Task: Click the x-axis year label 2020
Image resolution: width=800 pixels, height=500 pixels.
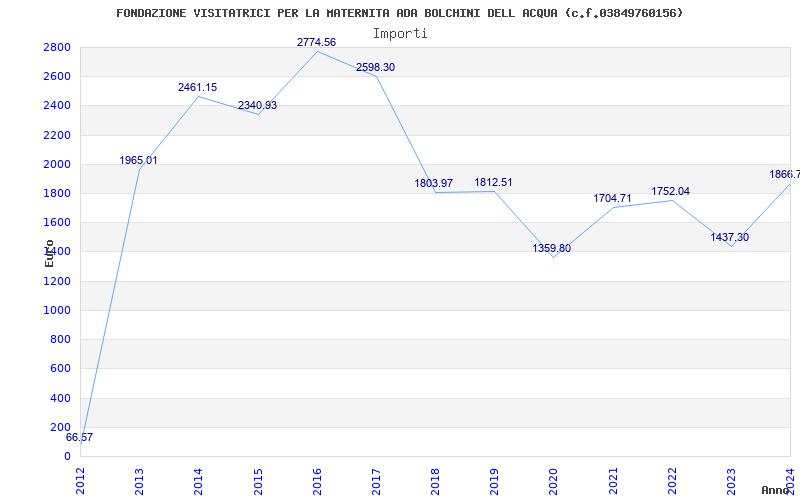Action: pyautogui.click(x=553, y=481)
